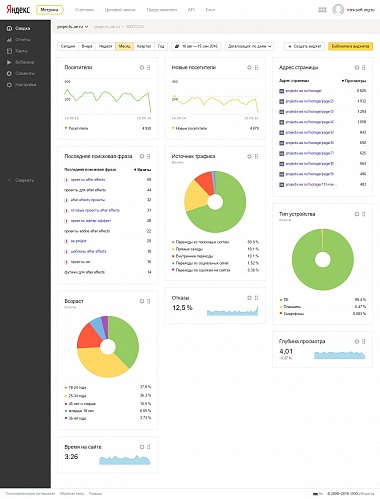This screenshot has height=499, width=380.
Task: Open the projects-ae.ru/footage/ page link
Action: point(304,91)
